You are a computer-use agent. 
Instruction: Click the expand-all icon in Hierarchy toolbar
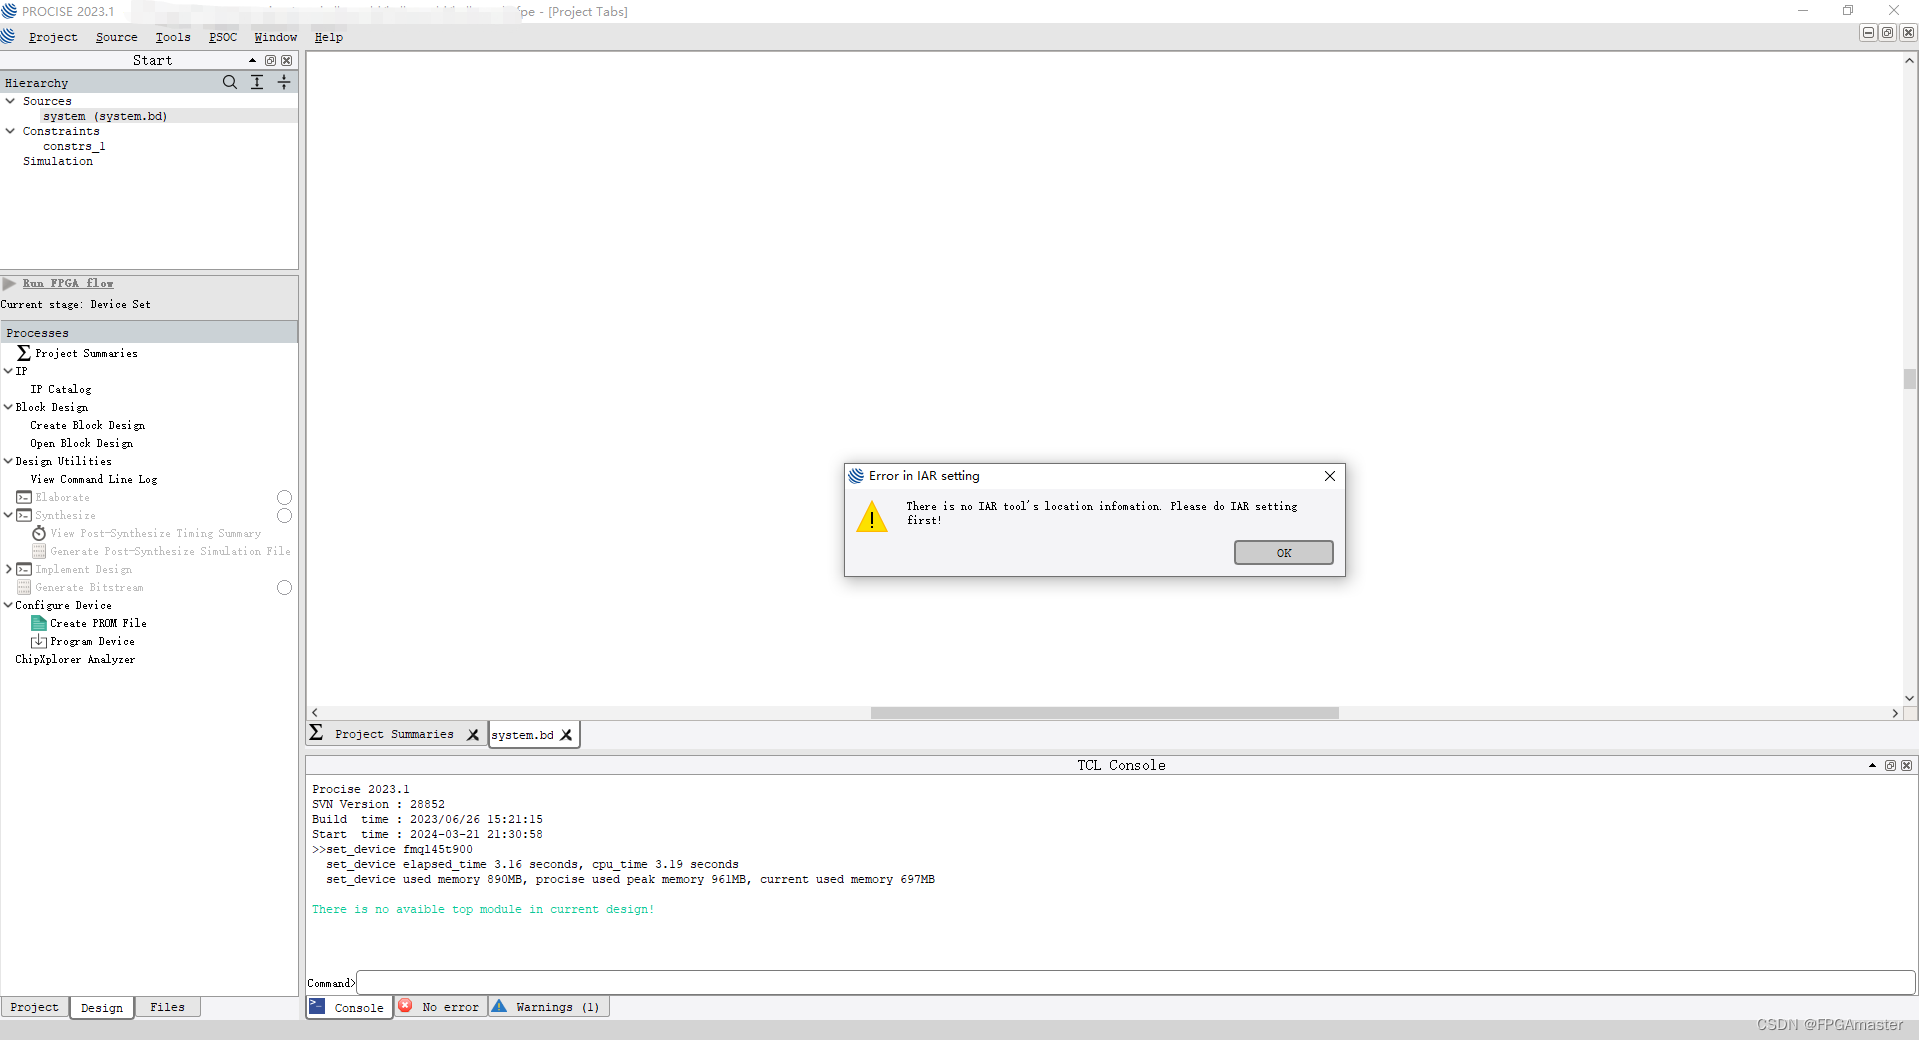coord(257,82)
